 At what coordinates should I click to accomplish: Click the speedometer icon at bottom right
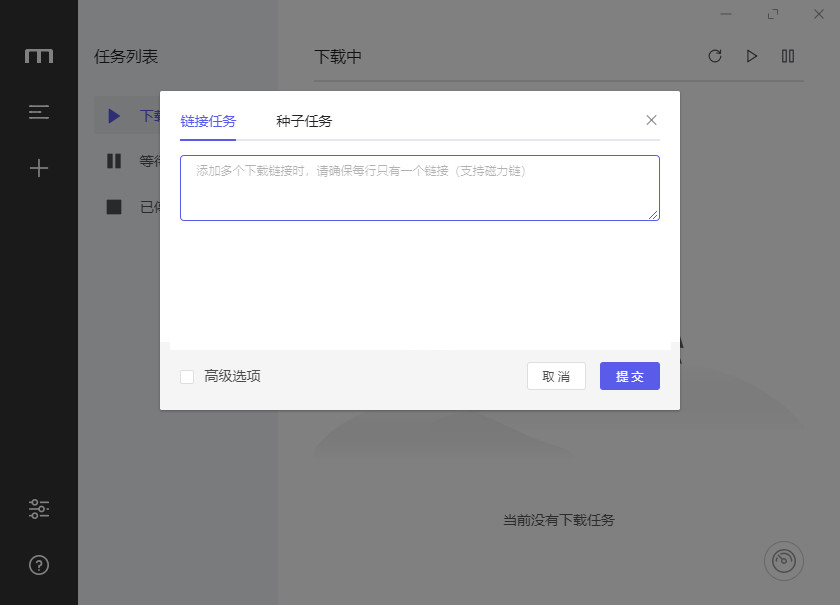(784, 561)
